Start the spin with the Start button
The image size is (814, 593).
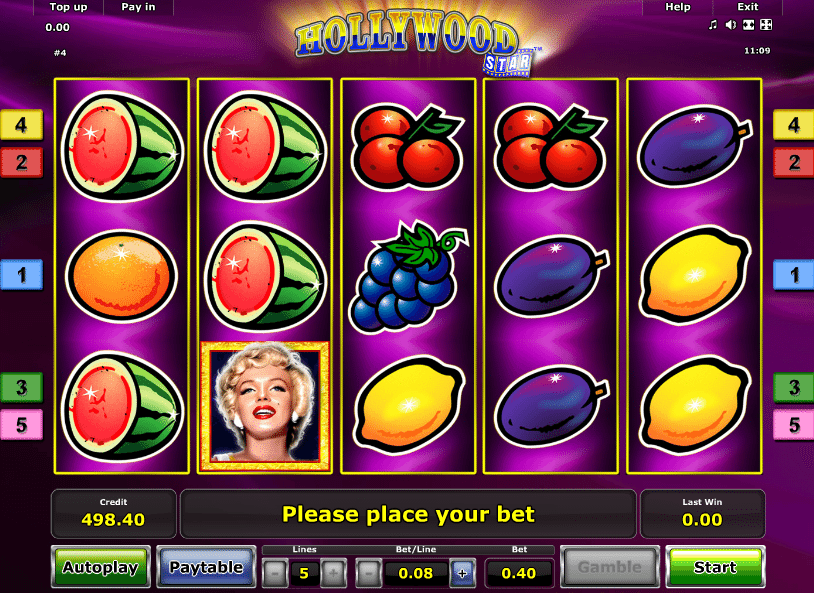[715, 567]
